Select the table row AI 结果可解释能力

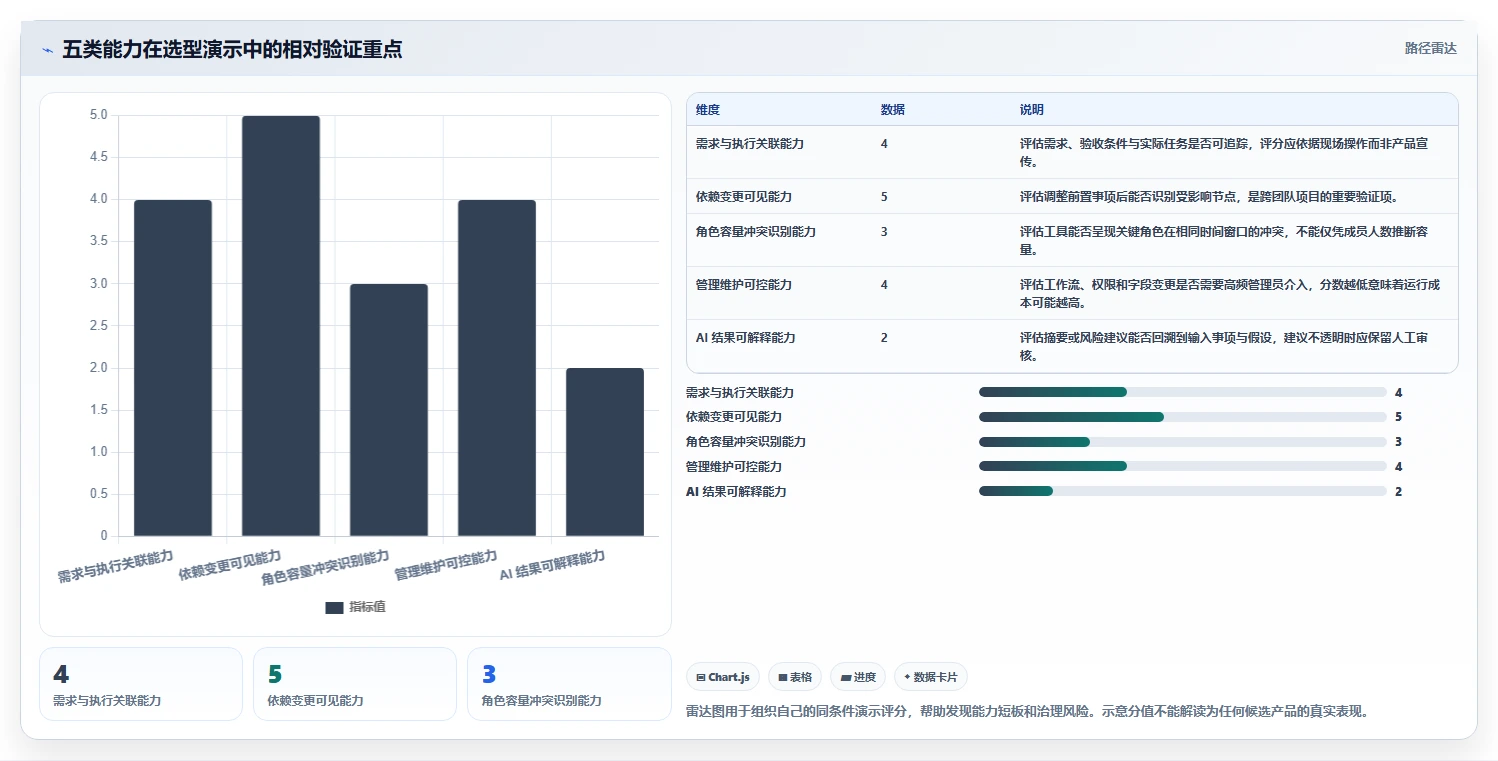click(x=1072, y=346)
